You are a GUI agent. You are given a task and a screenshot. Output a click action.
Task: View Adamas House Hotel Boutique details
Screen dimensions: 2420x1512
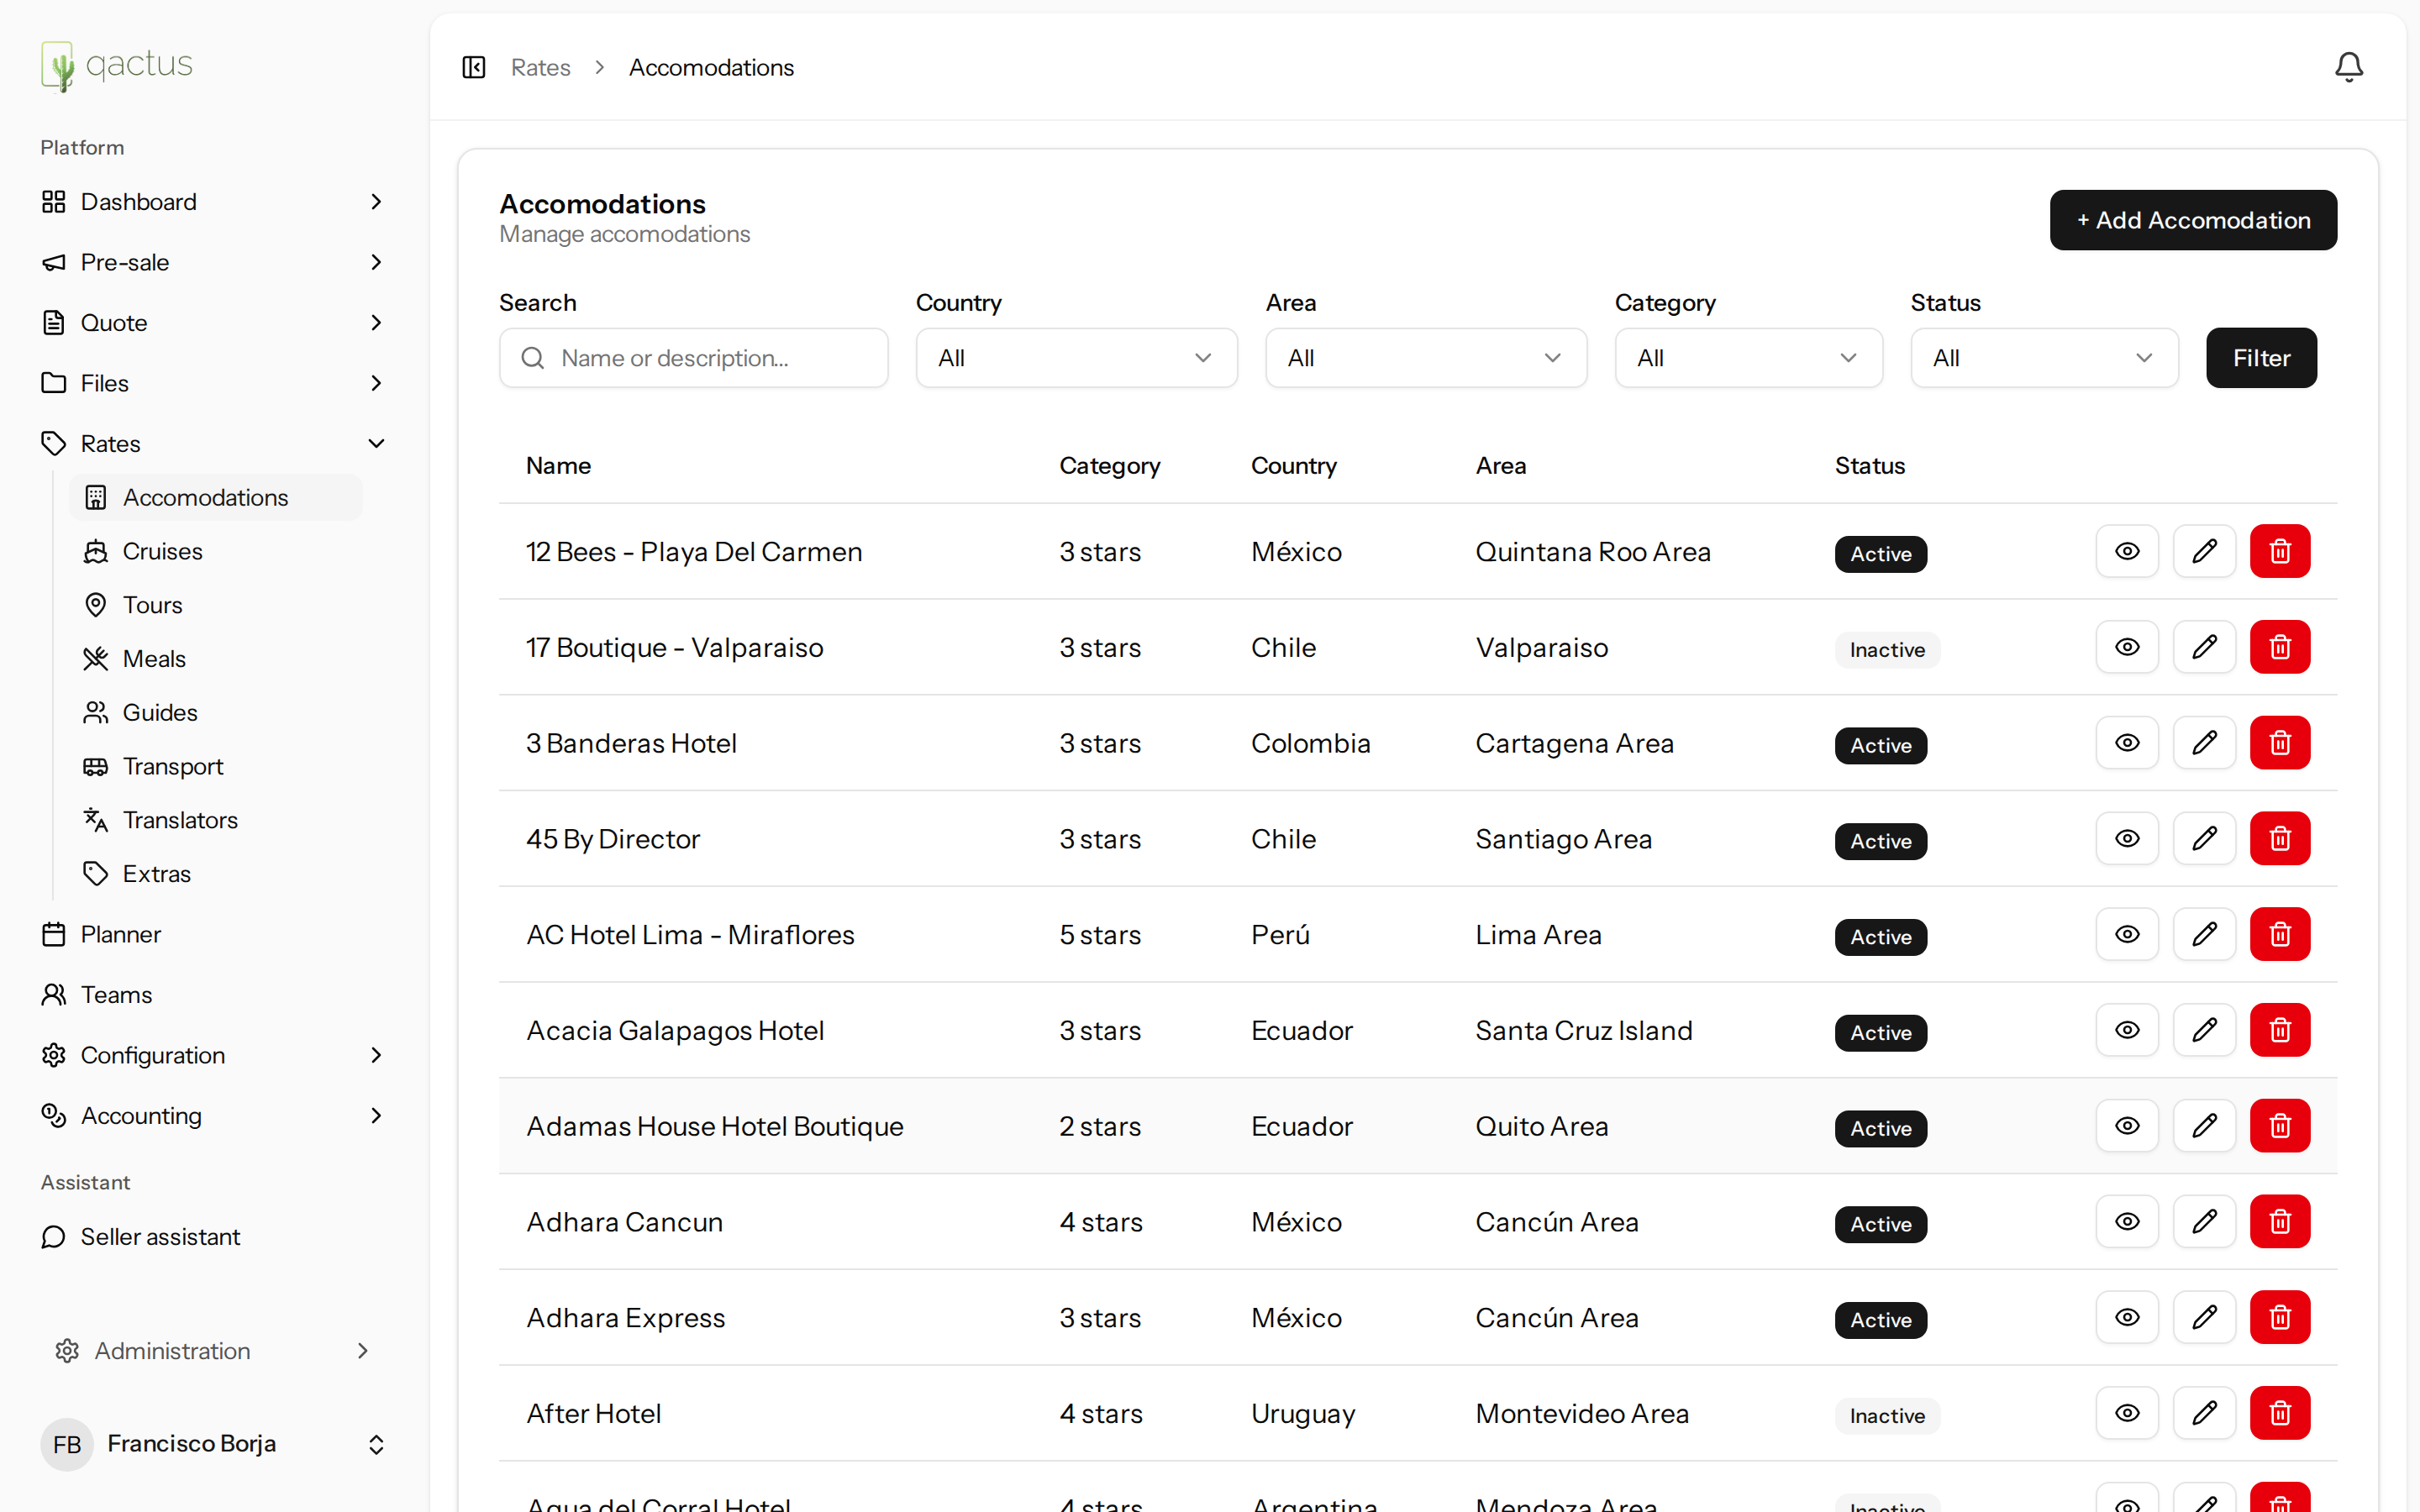coord(2127,1126)
